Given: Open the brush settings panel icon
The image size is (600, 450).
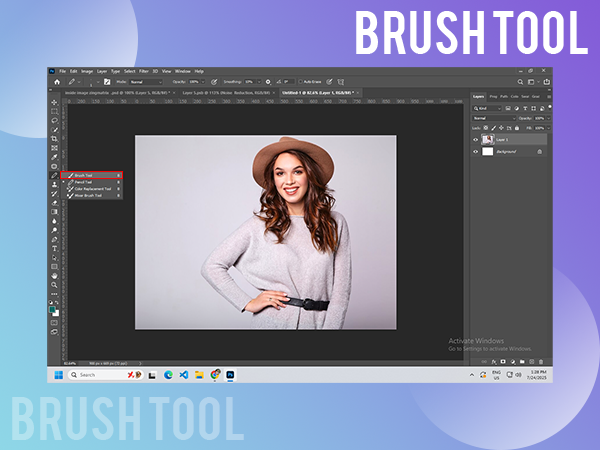Looking at the screenshot, I should [x=107, y=82].
